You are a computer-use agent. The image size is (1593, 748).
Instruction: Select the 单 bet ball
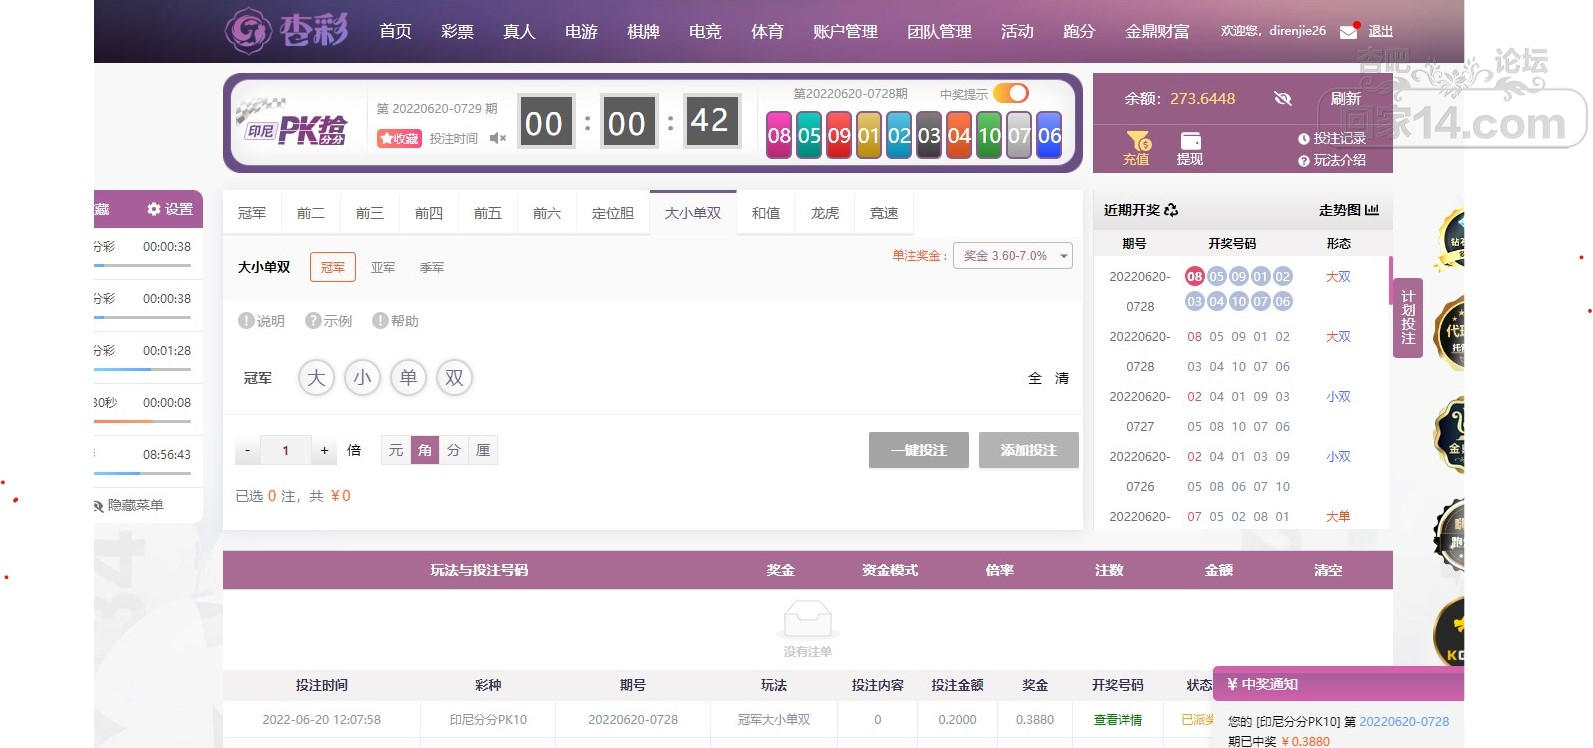pos(408,378)
